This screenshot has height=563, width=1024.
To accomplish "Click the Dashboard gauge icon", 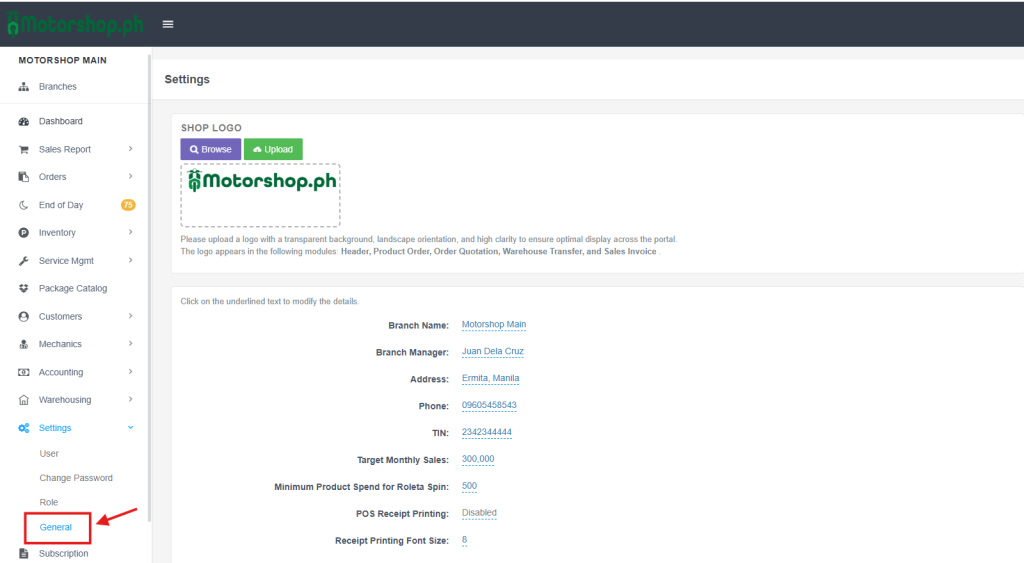I will tap(24, 121).
